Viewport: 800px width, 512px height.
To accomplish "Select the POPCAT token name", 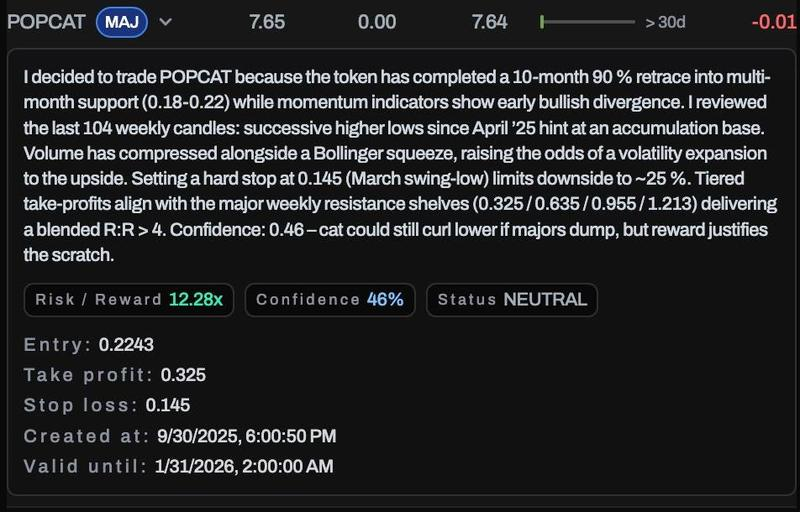I will [46, 22].
